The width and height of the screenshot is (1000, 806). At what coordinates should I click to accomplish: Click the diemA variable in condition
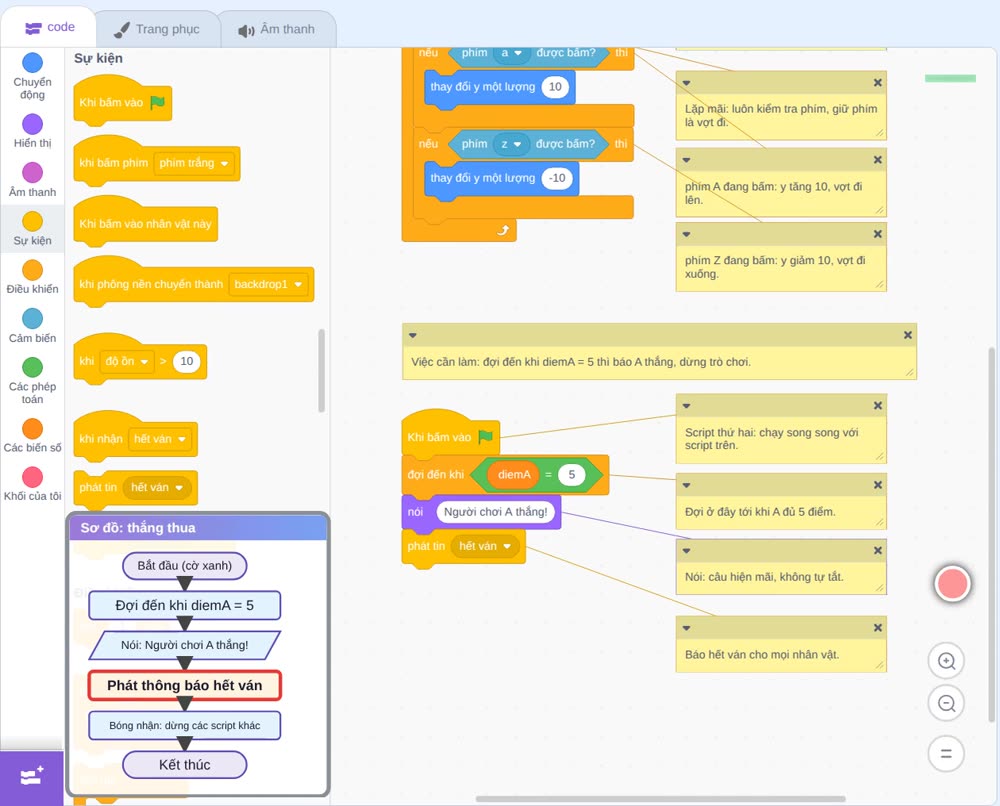(x=514, y=474)
